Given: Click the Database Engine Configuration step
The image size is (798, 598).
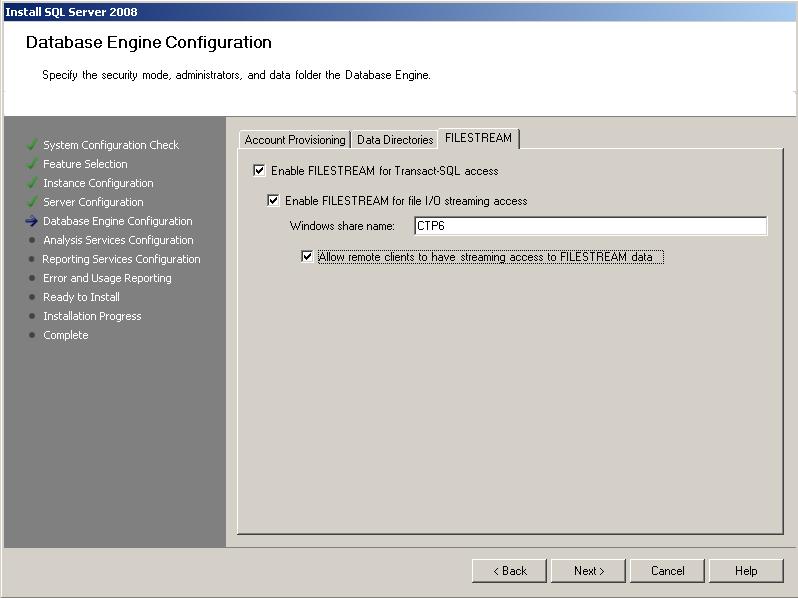Looking at the screenshot, I should (118, 221).
